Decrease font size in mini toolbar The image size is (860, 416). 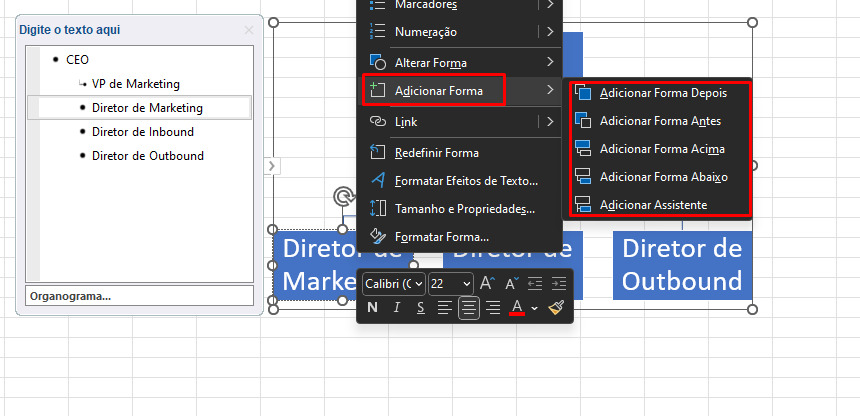[x=512, y=283]
